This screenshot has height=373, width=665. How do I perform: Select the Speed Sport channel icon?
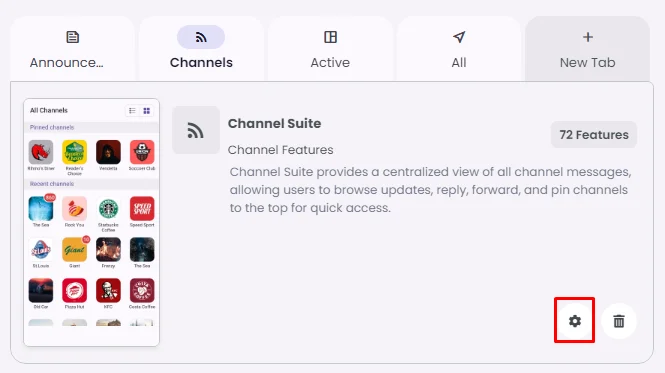(142, 208)
